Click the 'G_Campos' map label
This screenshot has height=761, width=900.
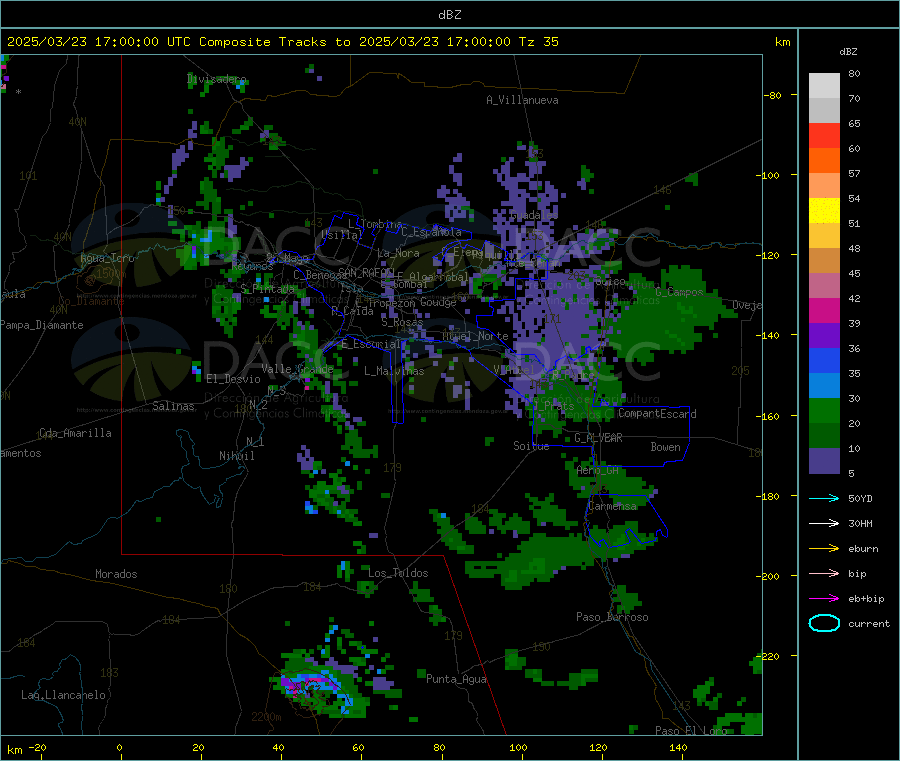point(679,292)
